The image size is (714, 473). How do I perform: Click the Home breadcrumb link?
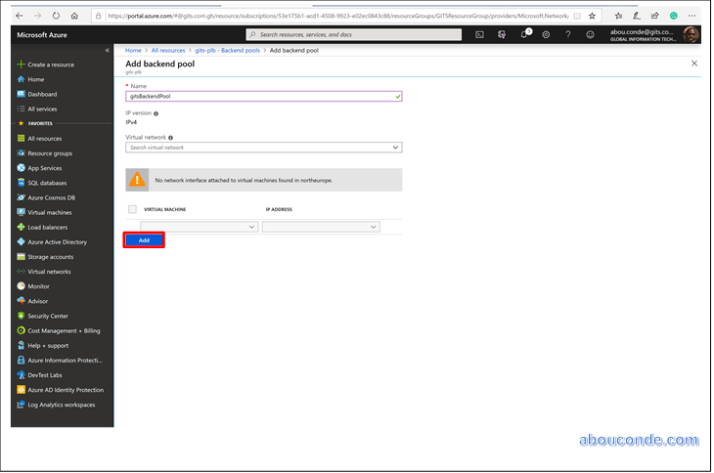[133, 49]
